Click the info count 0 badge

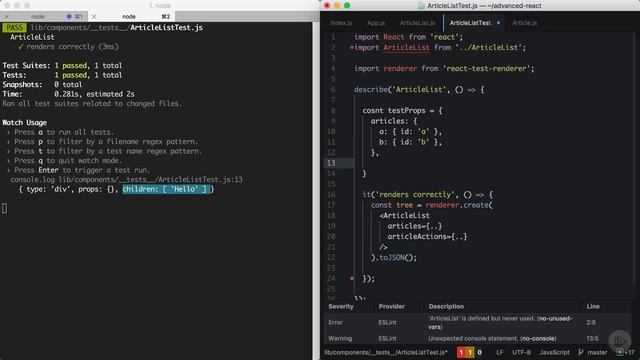click(479, 352)
